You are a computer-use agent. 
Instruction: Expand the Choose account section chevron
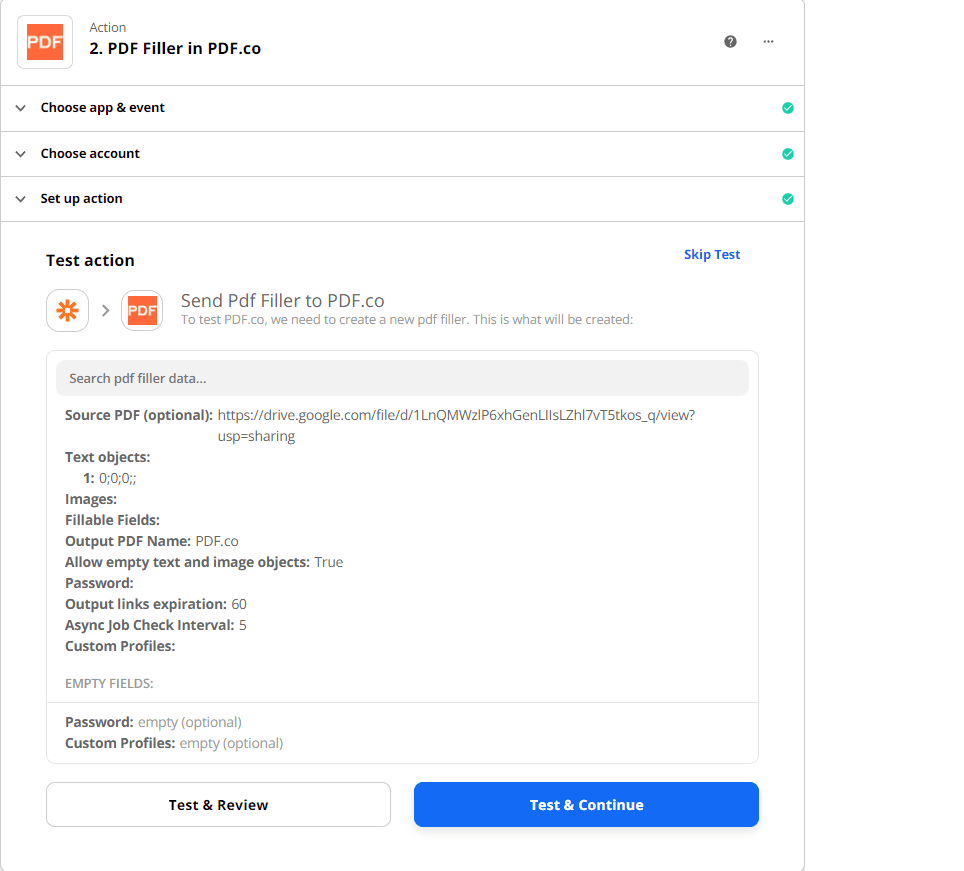coord(20,154)
